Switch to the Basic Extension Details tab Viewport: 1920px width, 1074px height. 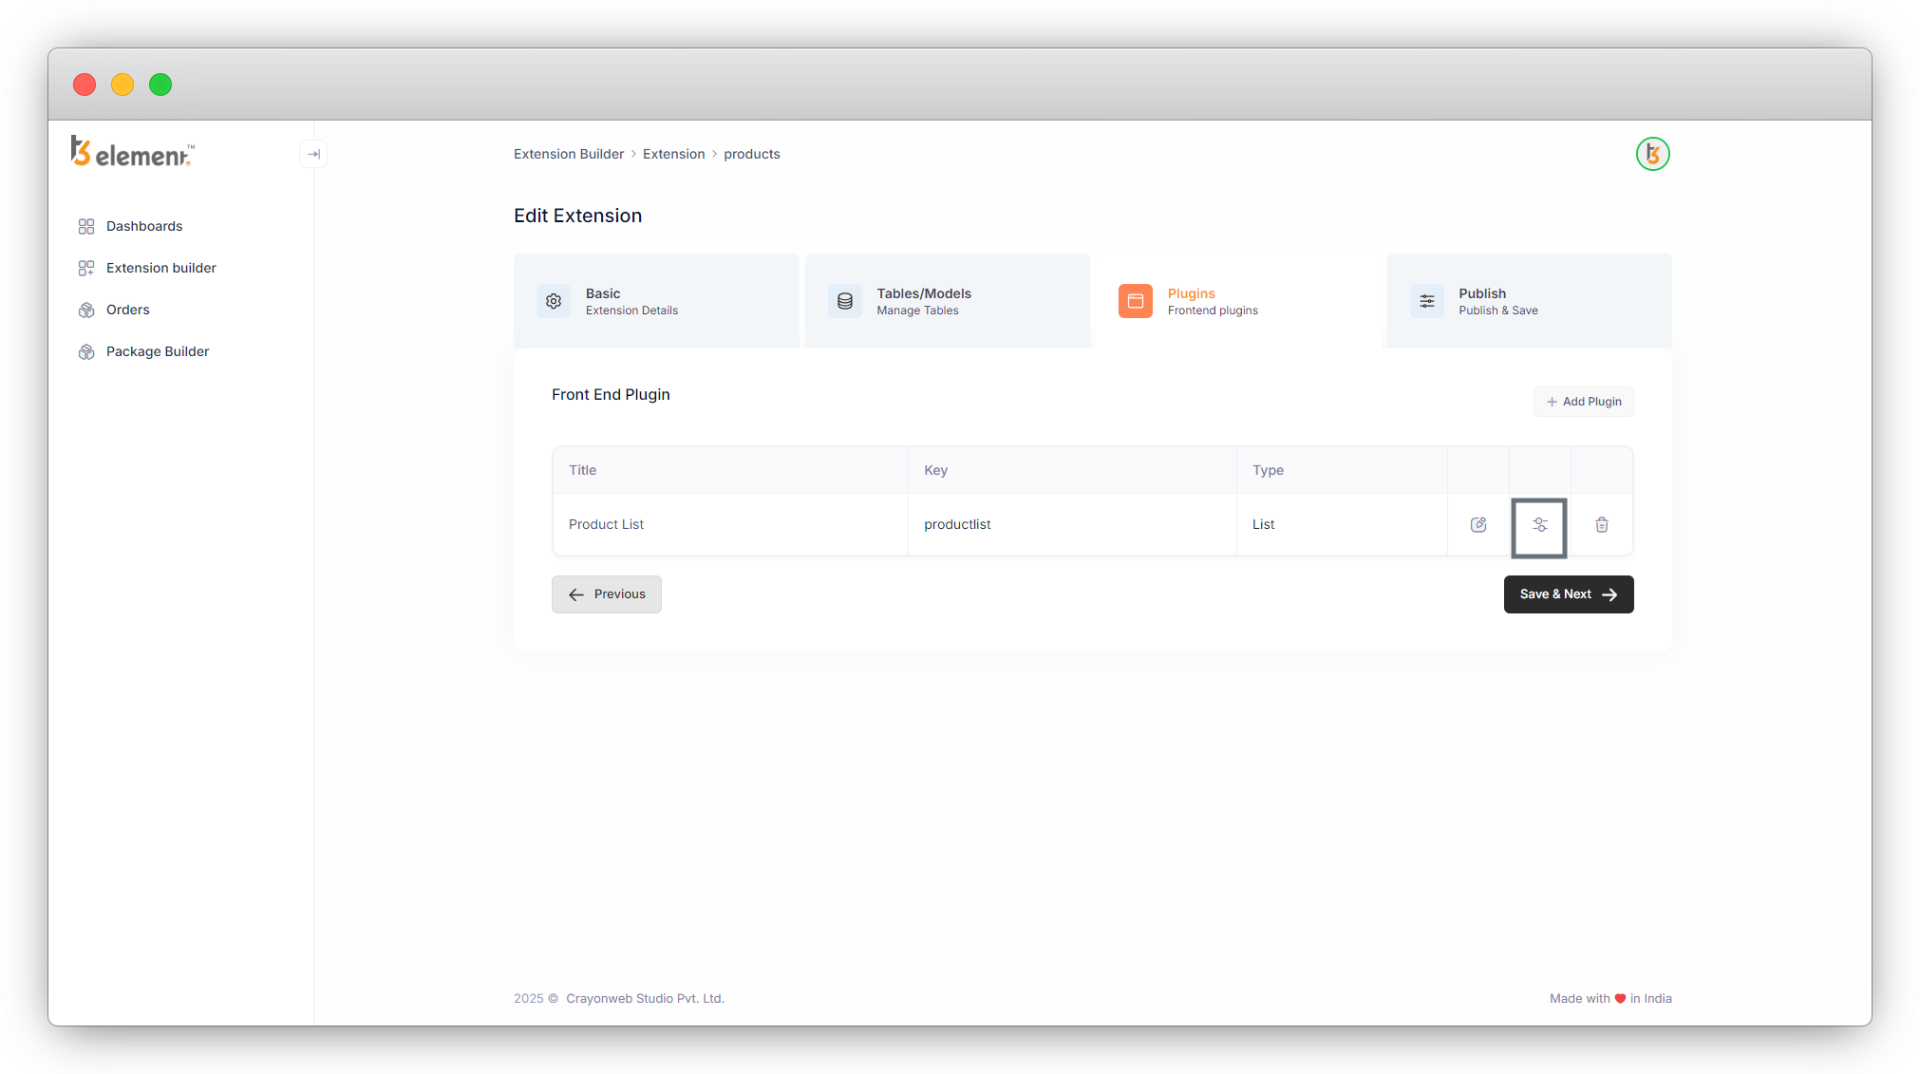(655, 301)
